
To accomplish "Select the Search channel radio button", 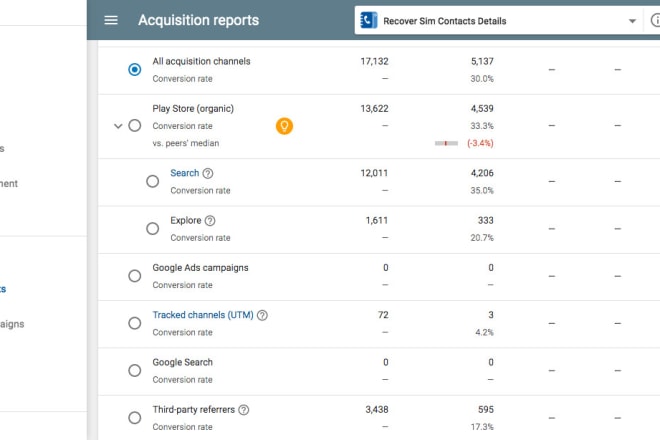I will coord(152,181).
